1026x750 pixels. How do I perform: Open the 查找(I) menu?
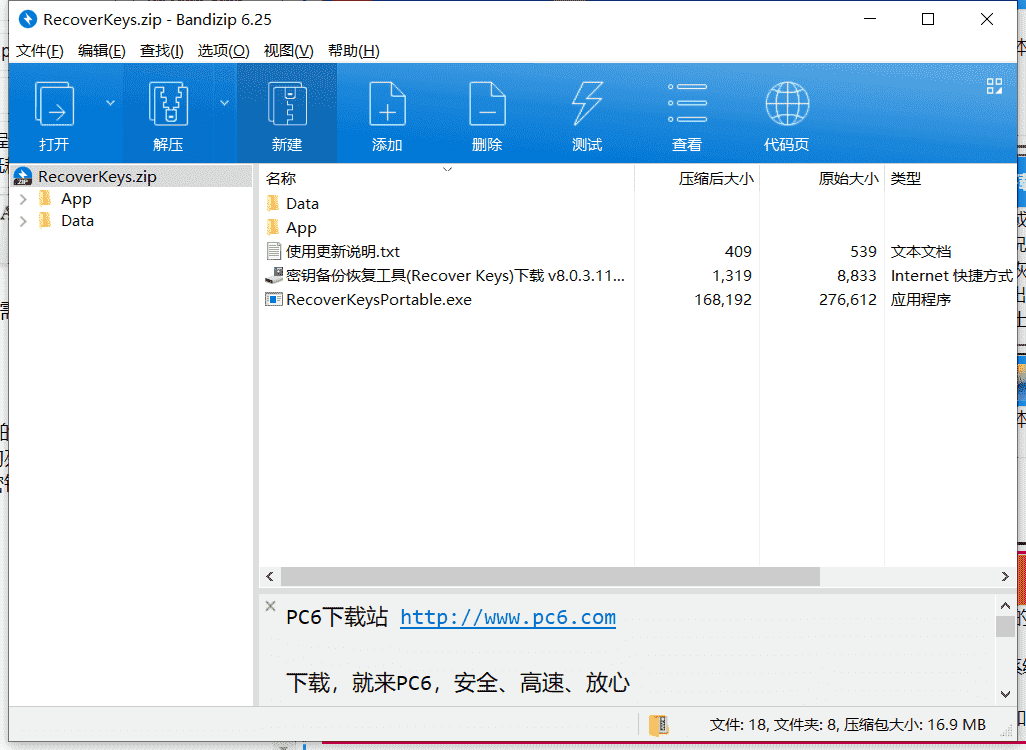pos(162,50)
